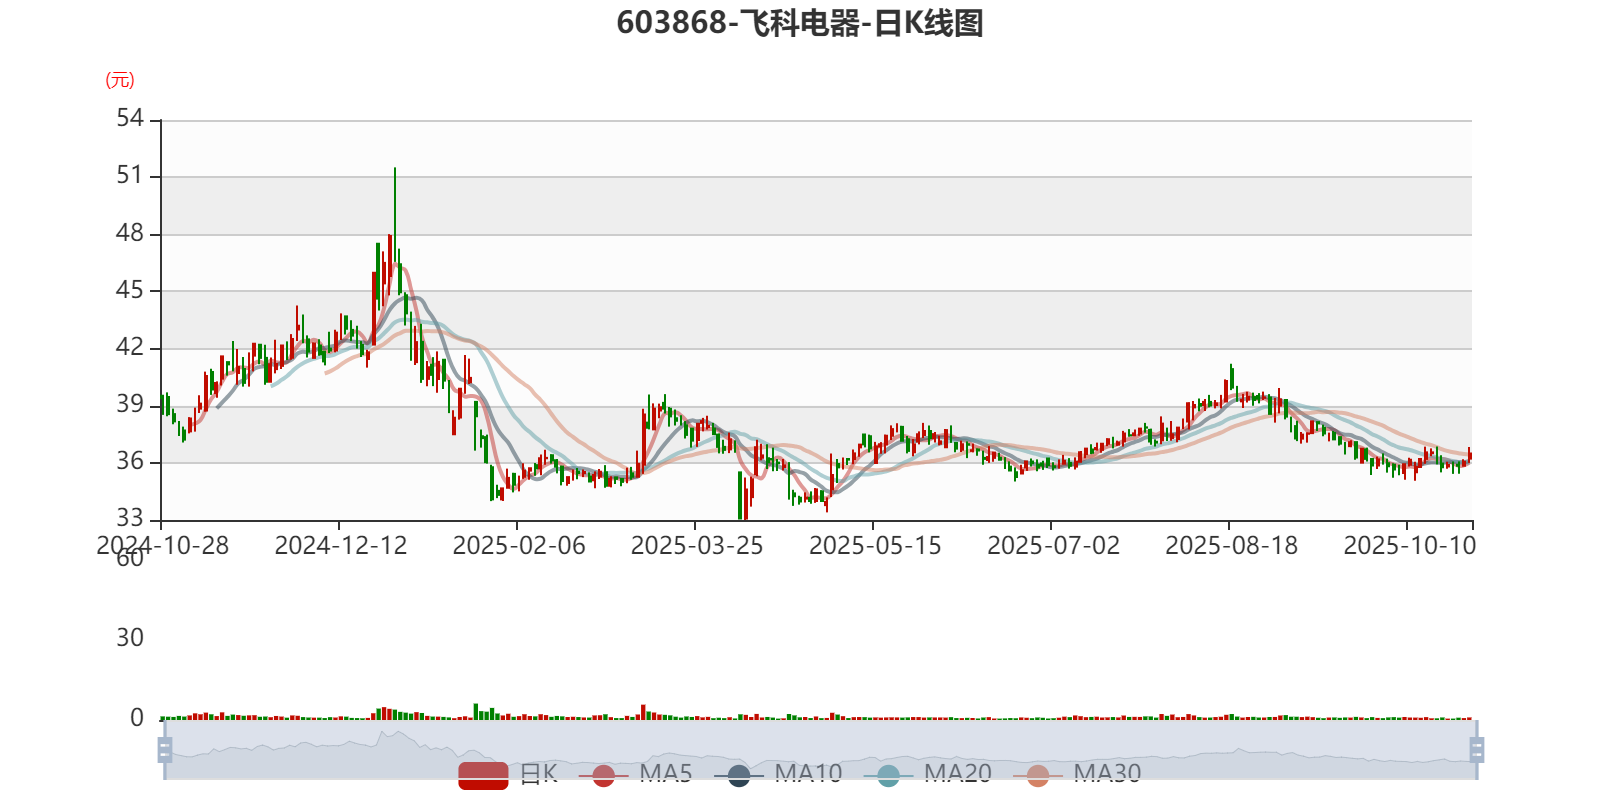Select the 36 price axis value

(x=130, y=462)
